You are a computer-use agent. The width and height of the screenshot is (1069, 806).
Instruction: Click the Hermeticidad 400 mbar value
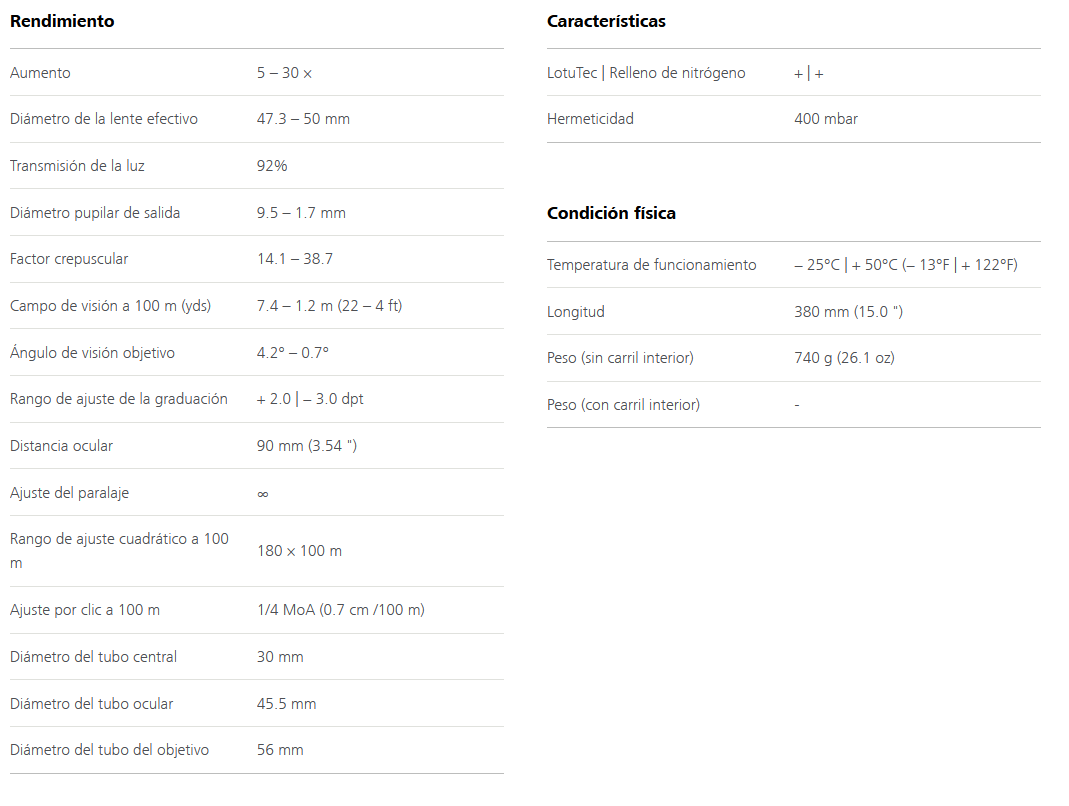pos(826,119)
